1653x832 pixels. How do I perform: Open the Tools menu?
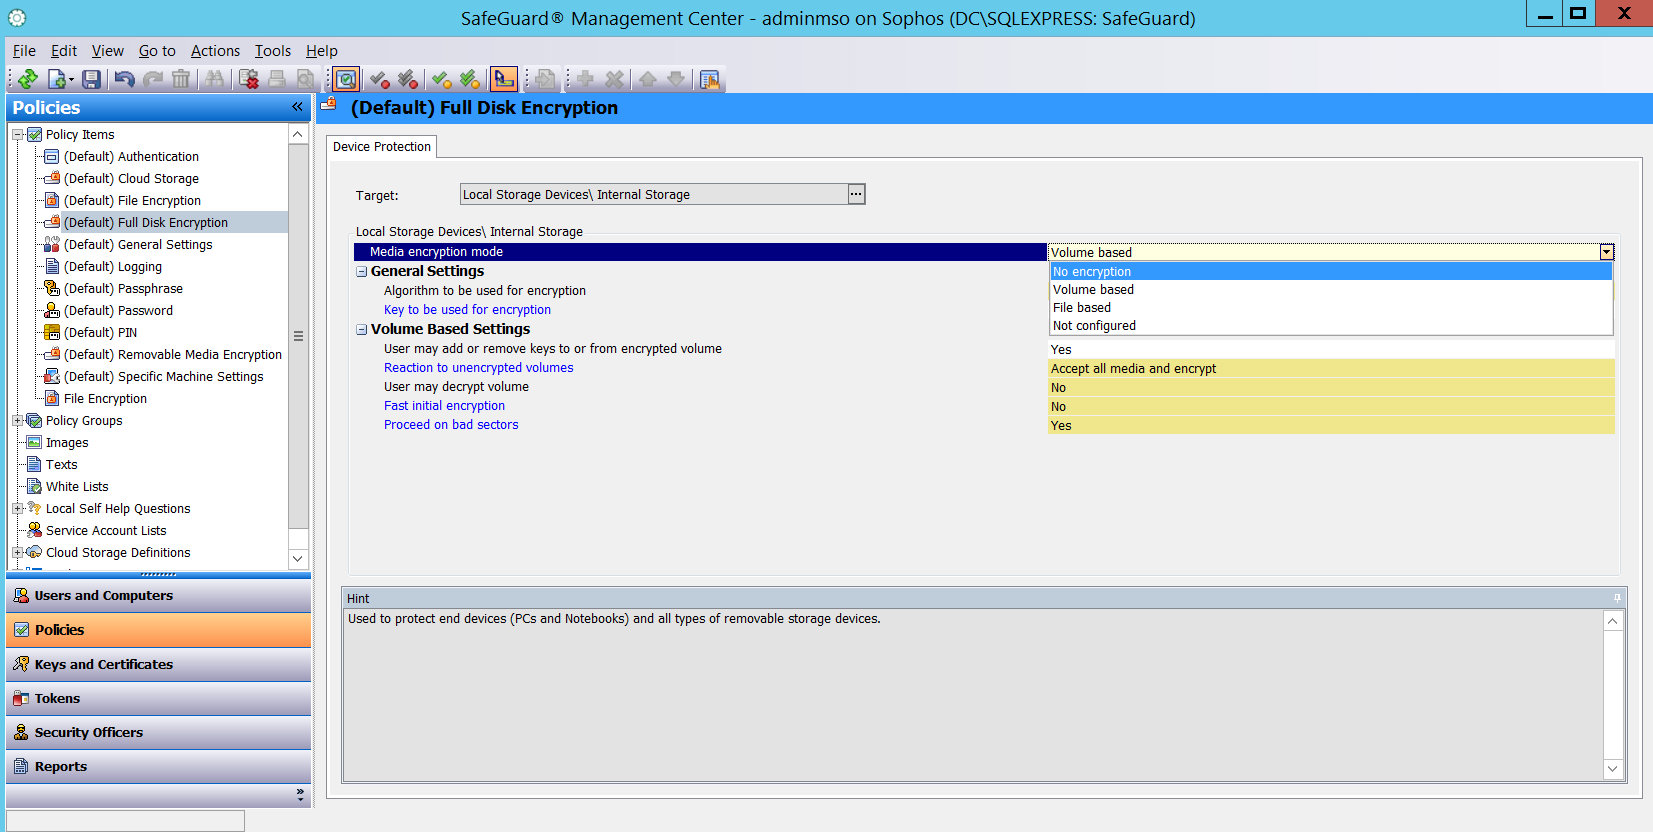[x=272, y=51]
